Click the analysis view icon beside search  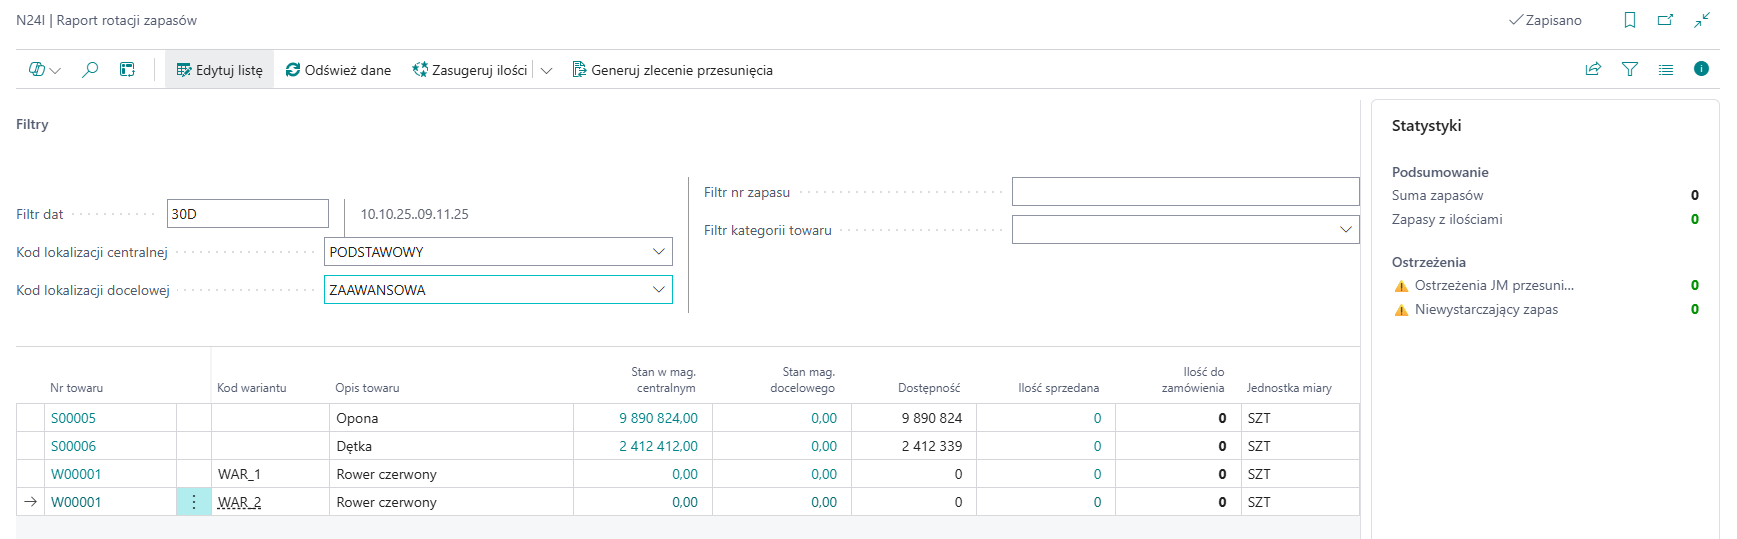(127, 70)
